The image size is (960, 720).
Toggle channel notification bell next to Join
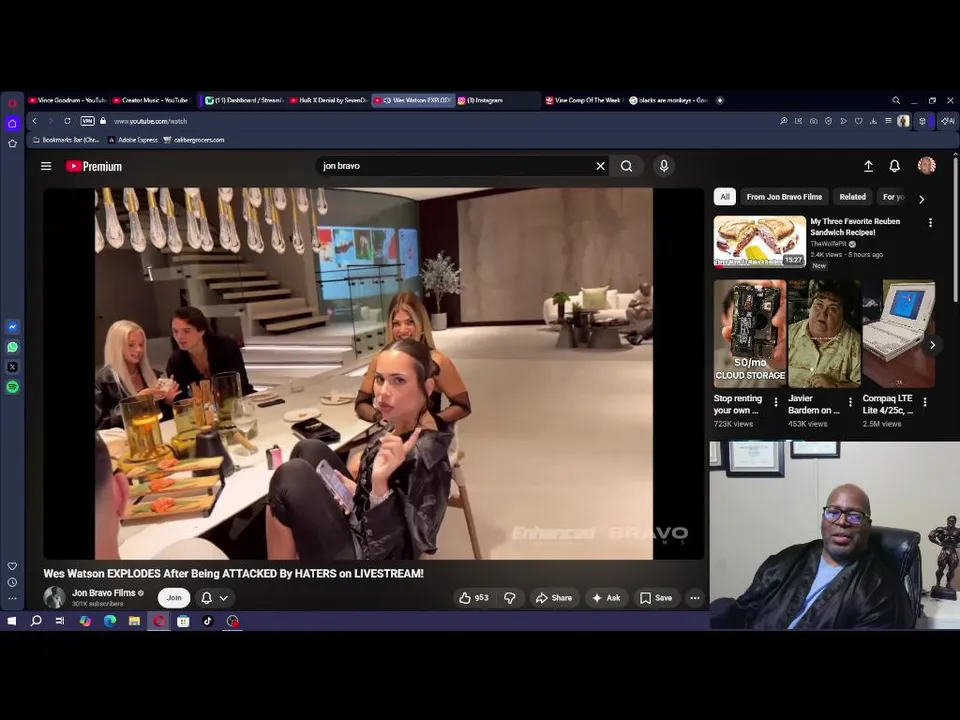point(207,598)
